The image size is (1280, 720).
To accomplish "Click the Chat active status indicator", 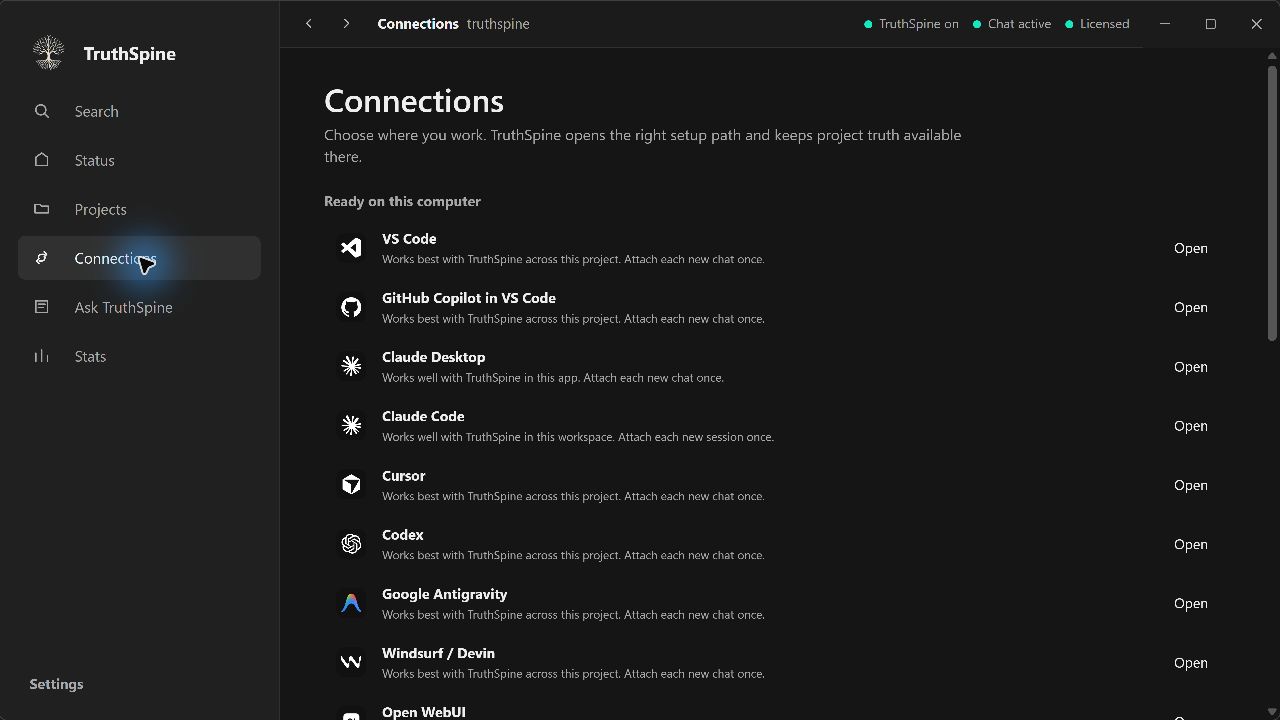I will tap(1012, 24).
